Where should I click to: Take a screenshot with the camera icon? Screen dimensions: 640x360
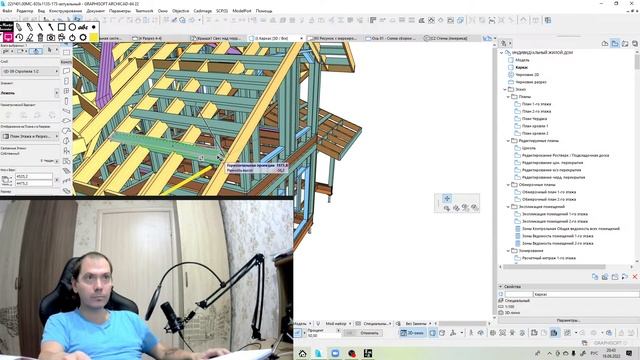[51, 37]
